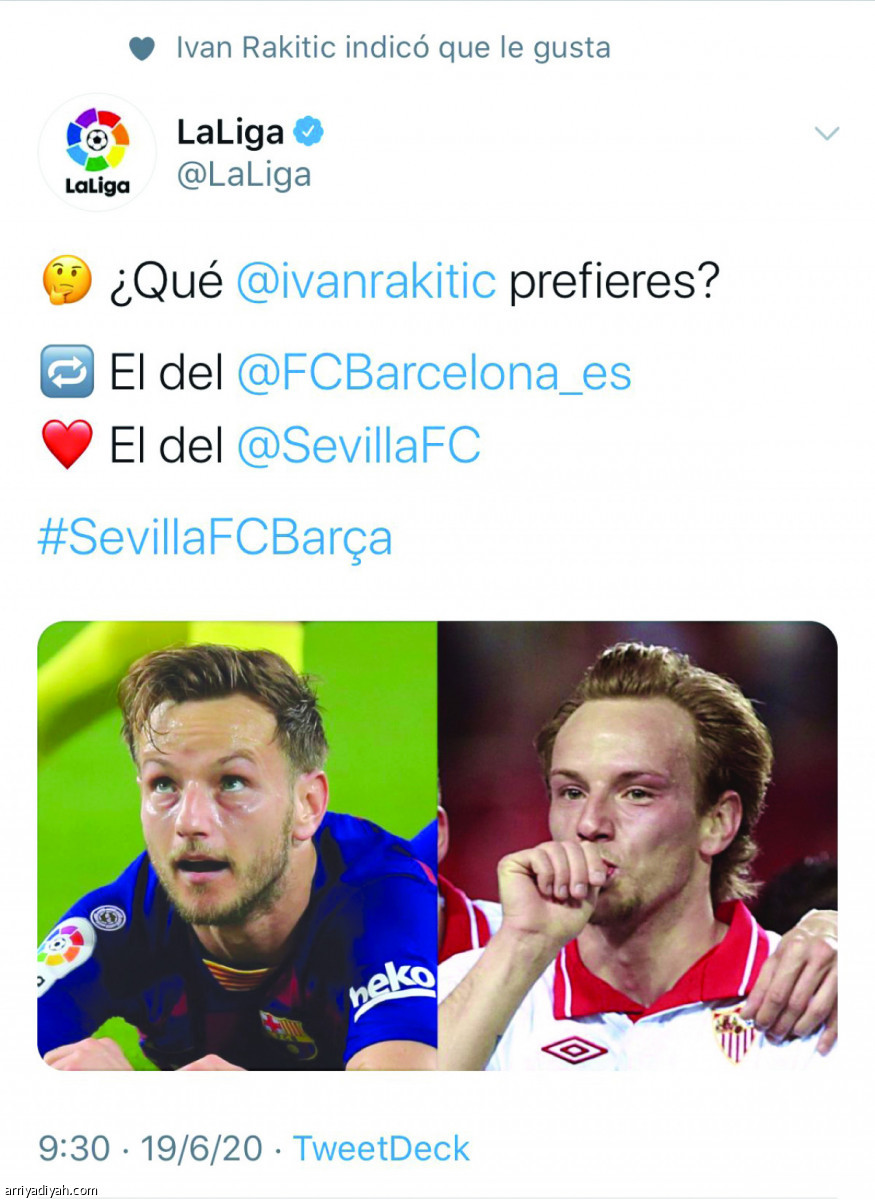The width and height of the screenshot is (875, 1200).
Task: Open the tweet options chevron
Action: click(x=826, y=133)
